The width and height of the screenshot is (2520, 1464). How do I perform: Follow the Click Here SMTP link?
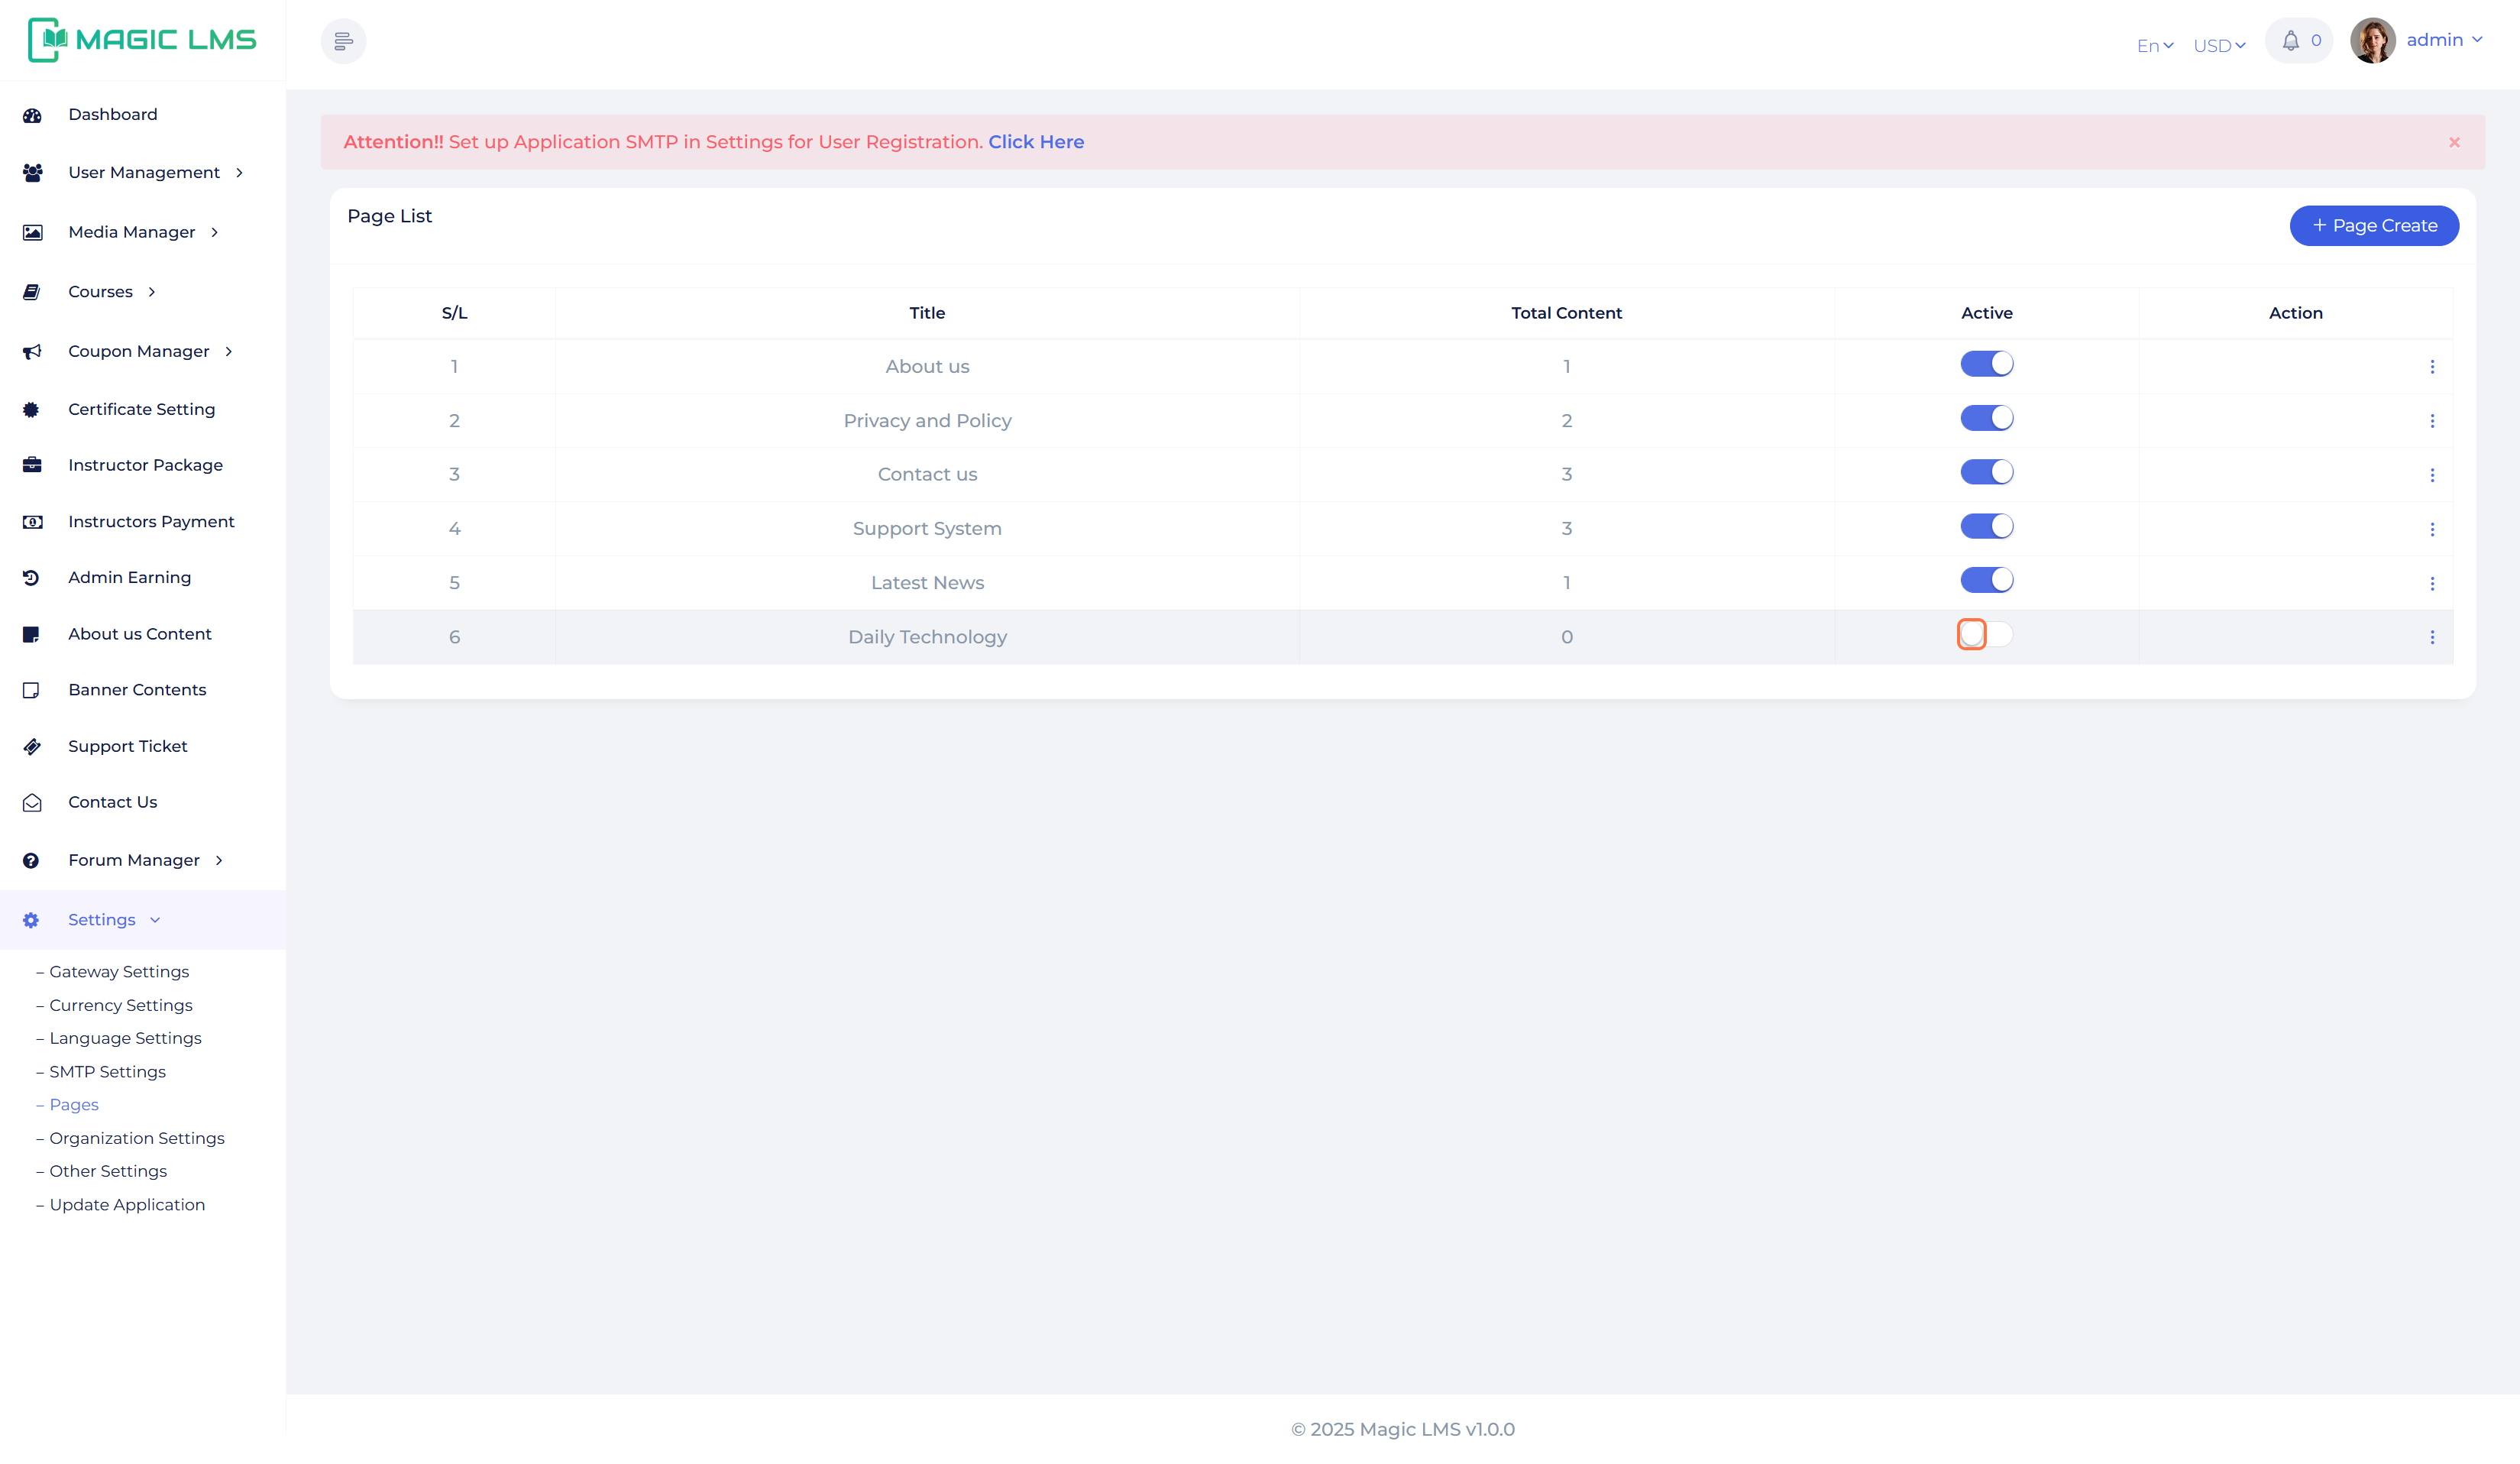pos(1036,142)
